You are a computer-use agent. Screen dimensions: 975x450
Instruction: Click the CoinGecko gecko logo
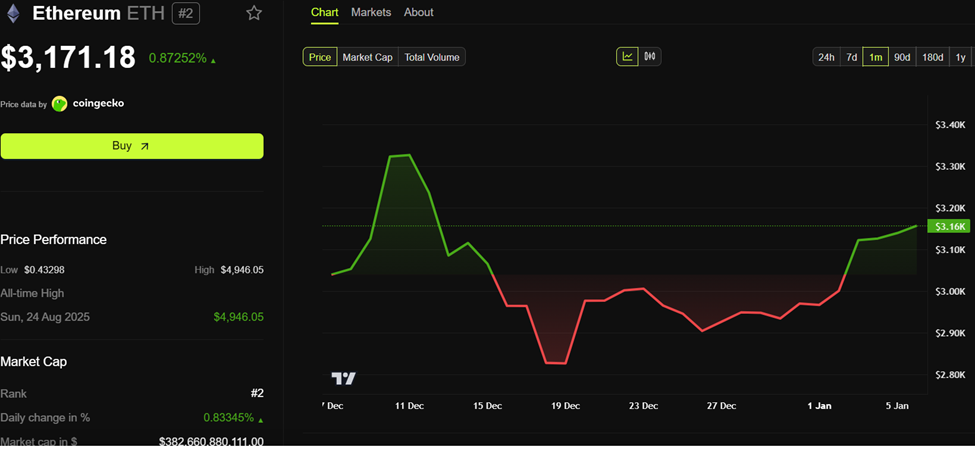click(60, 104)
